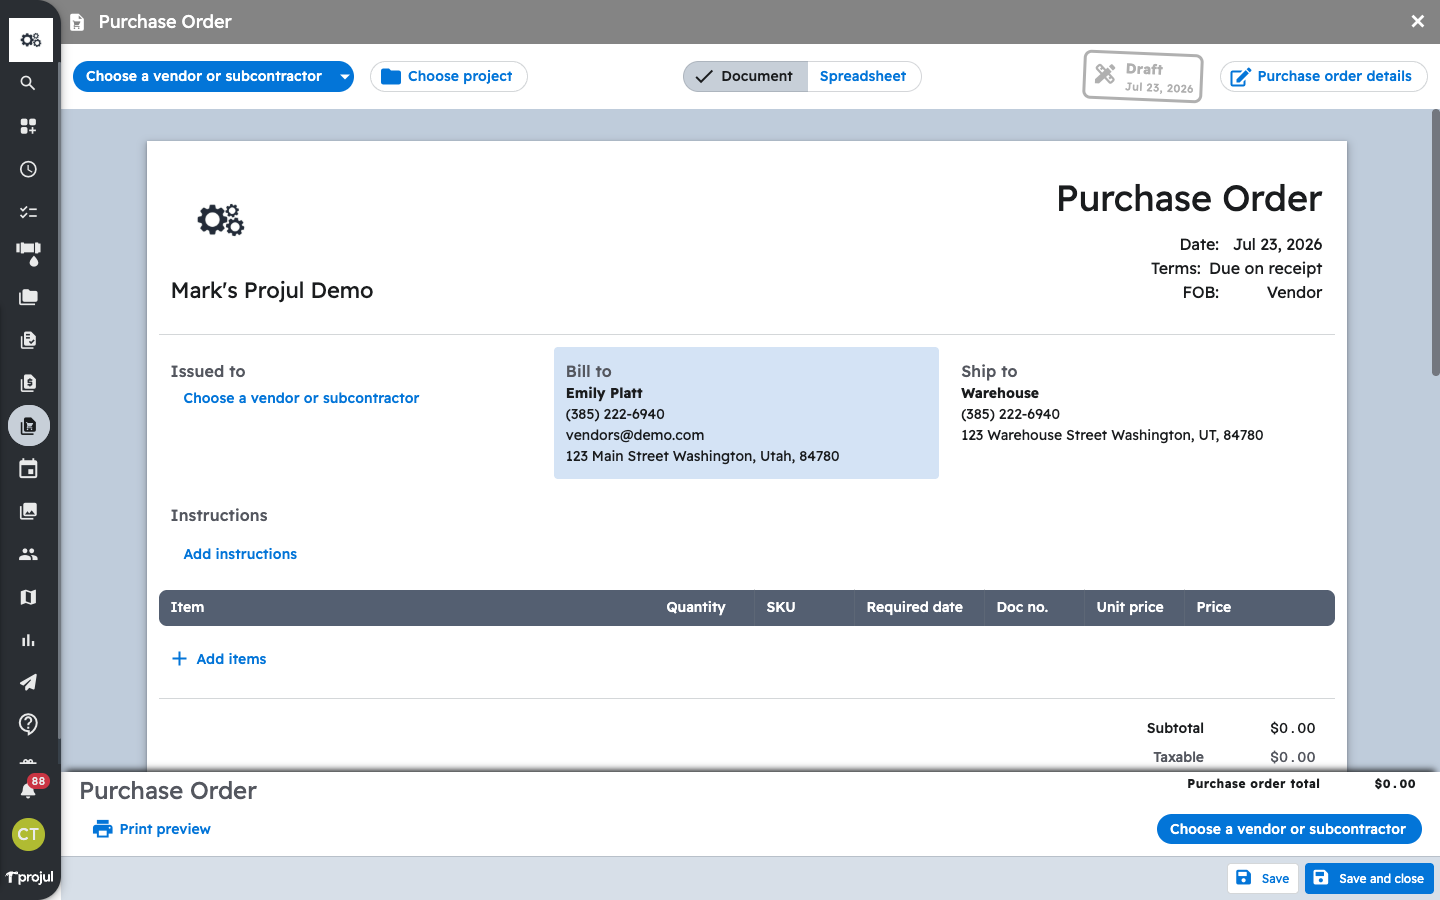Click the FOB value Vendor
Viewport: 1440px width, 900px height.
(1294, 292)
